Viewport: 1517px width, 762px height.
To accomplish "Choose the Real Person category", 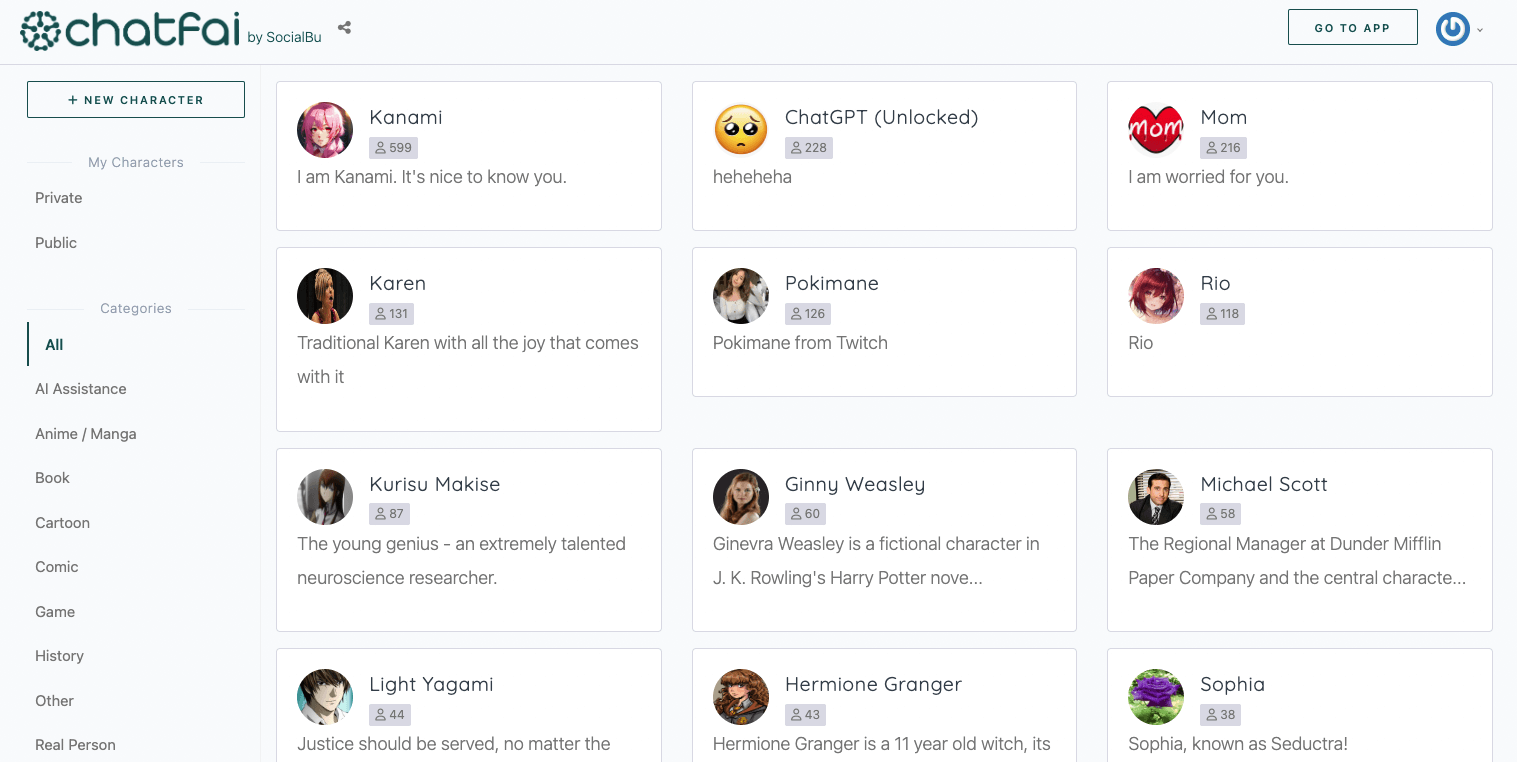I will click(75, 745).
